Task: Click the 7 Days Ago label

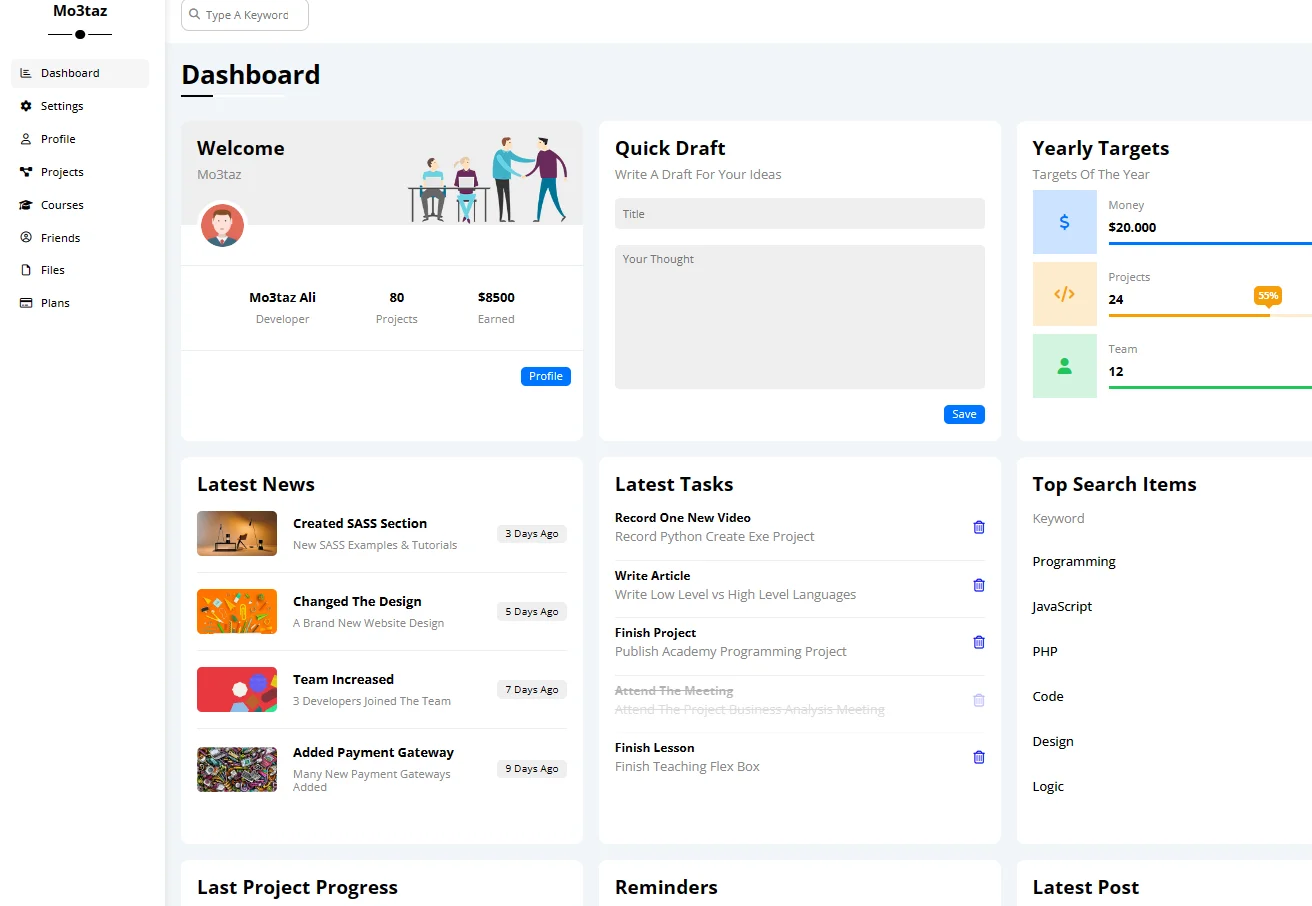Action: (532, 690)
